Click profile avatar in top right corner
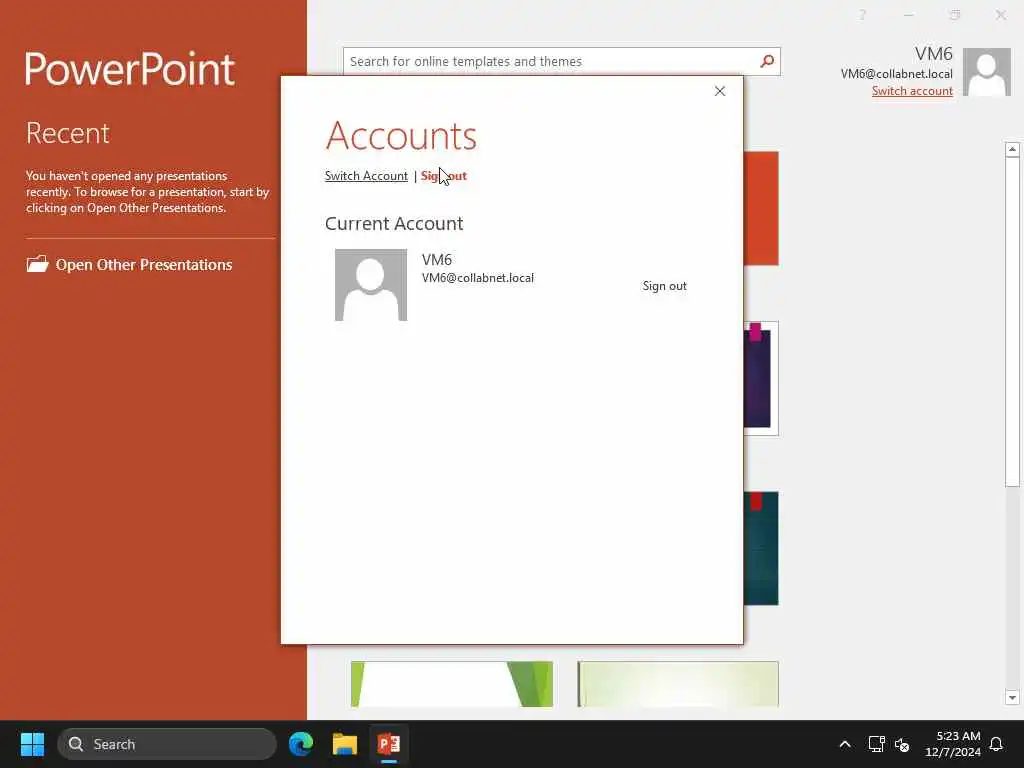 987,72
